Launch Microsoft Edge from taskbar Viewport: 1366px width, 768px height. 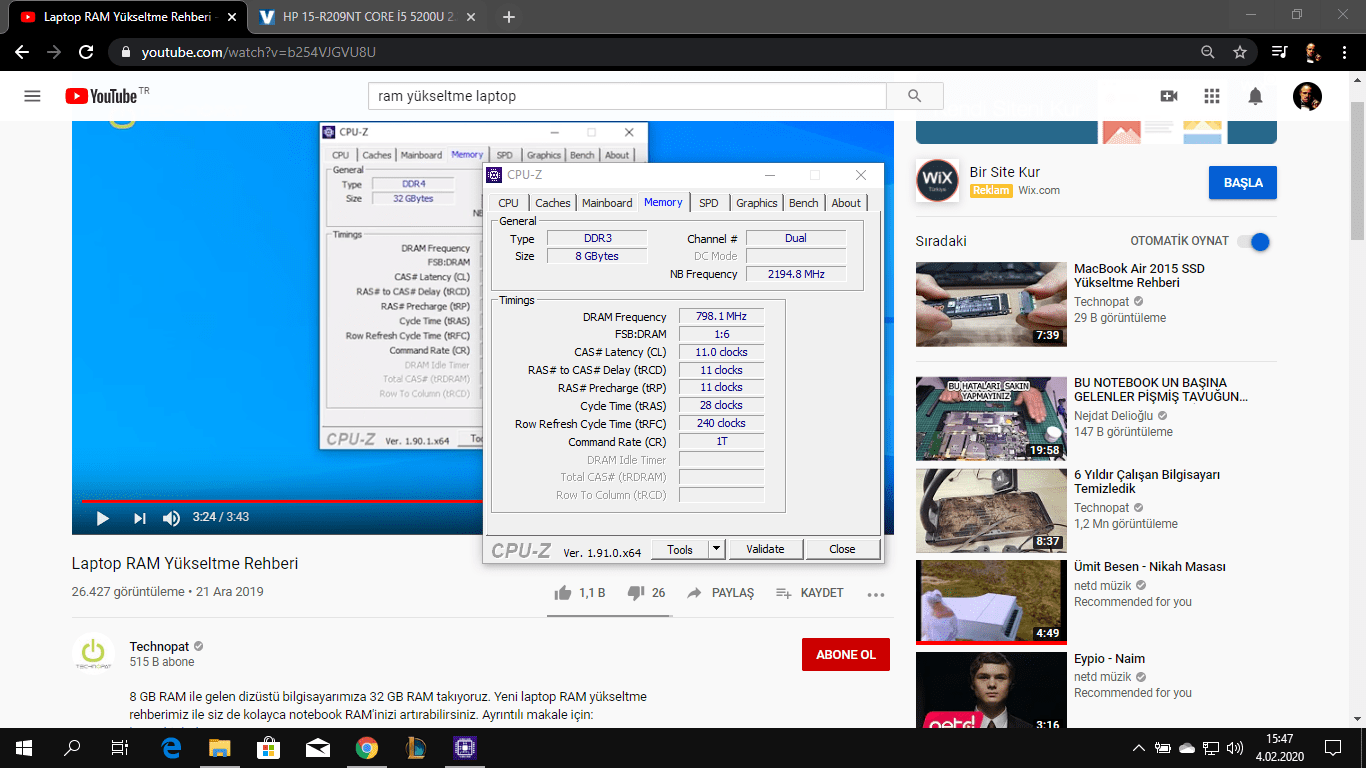171,748
